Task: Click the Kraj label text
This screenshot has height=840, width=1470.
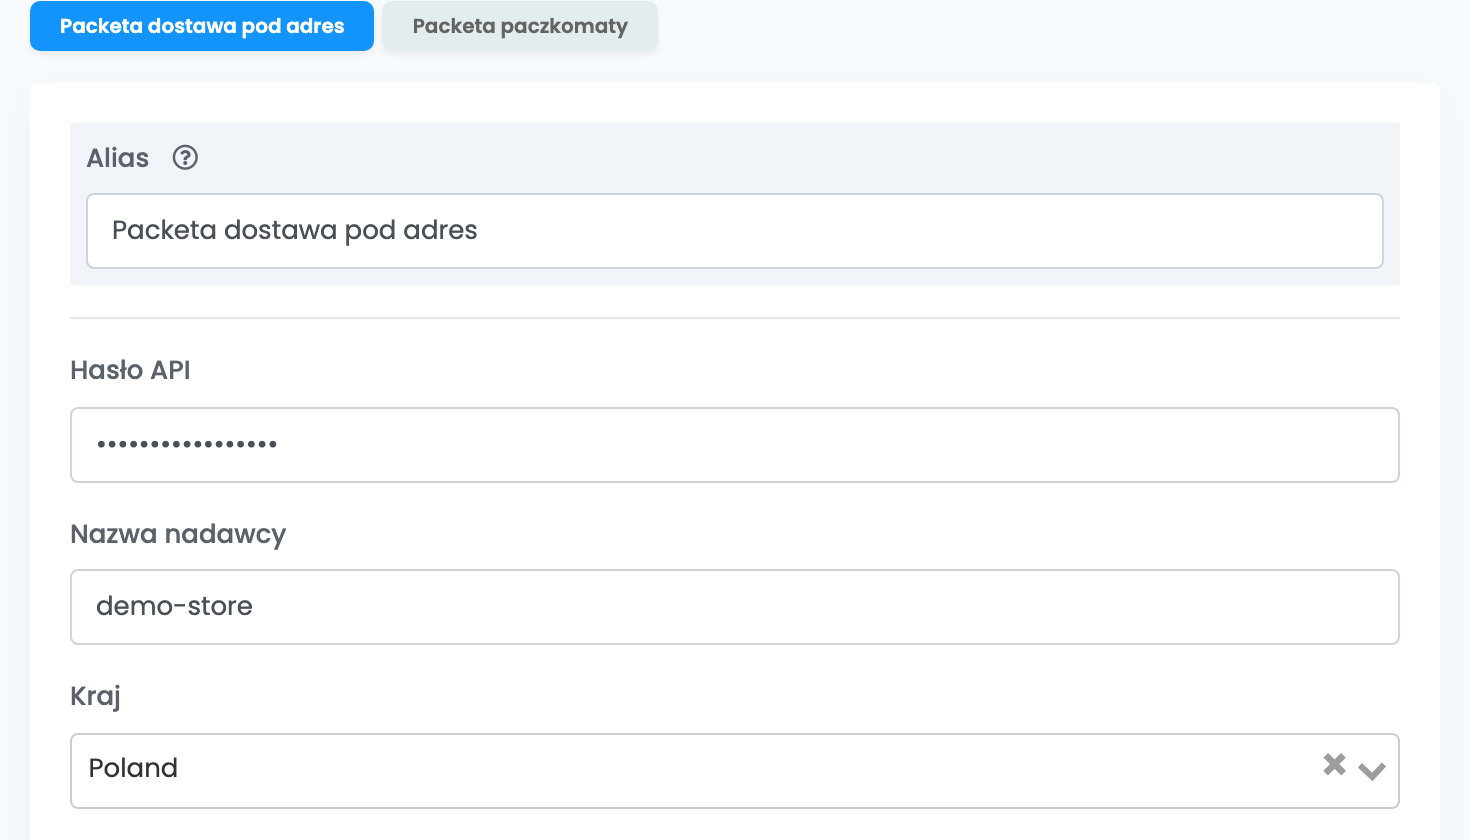Action: coord(95,696)
